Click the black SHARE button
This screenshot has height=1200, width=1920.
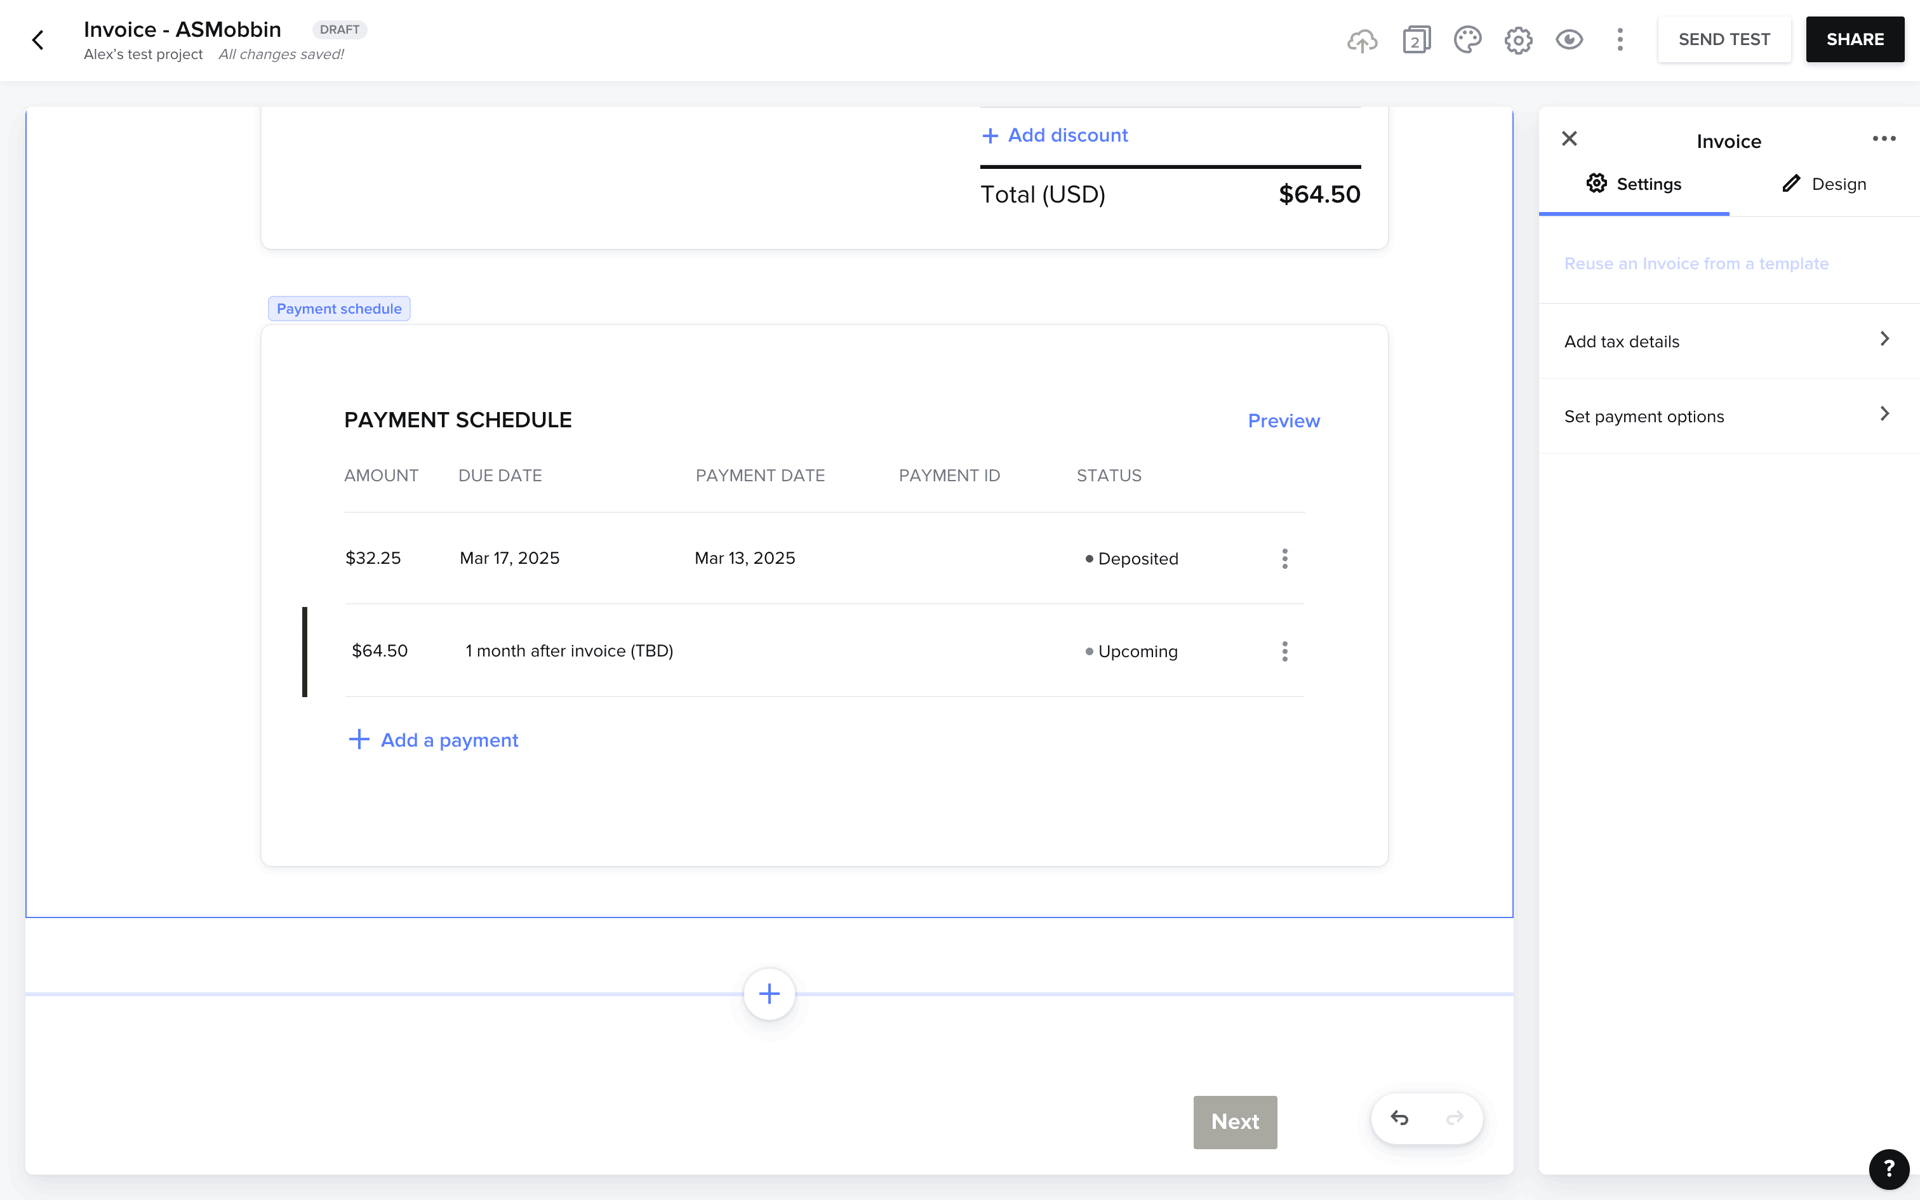coord(1855,40)
